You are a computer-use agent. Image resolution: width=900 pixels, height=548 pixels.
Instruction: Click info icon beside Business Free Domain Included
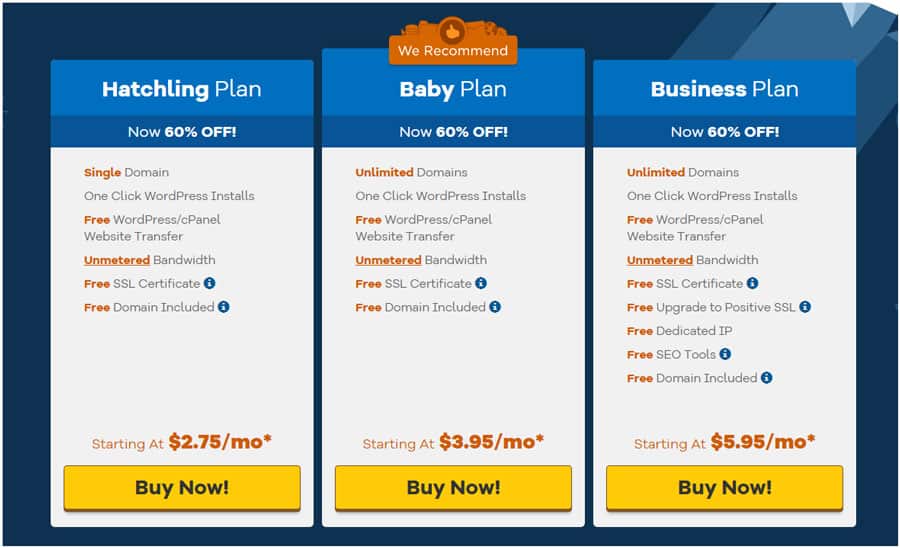point(766,378)
